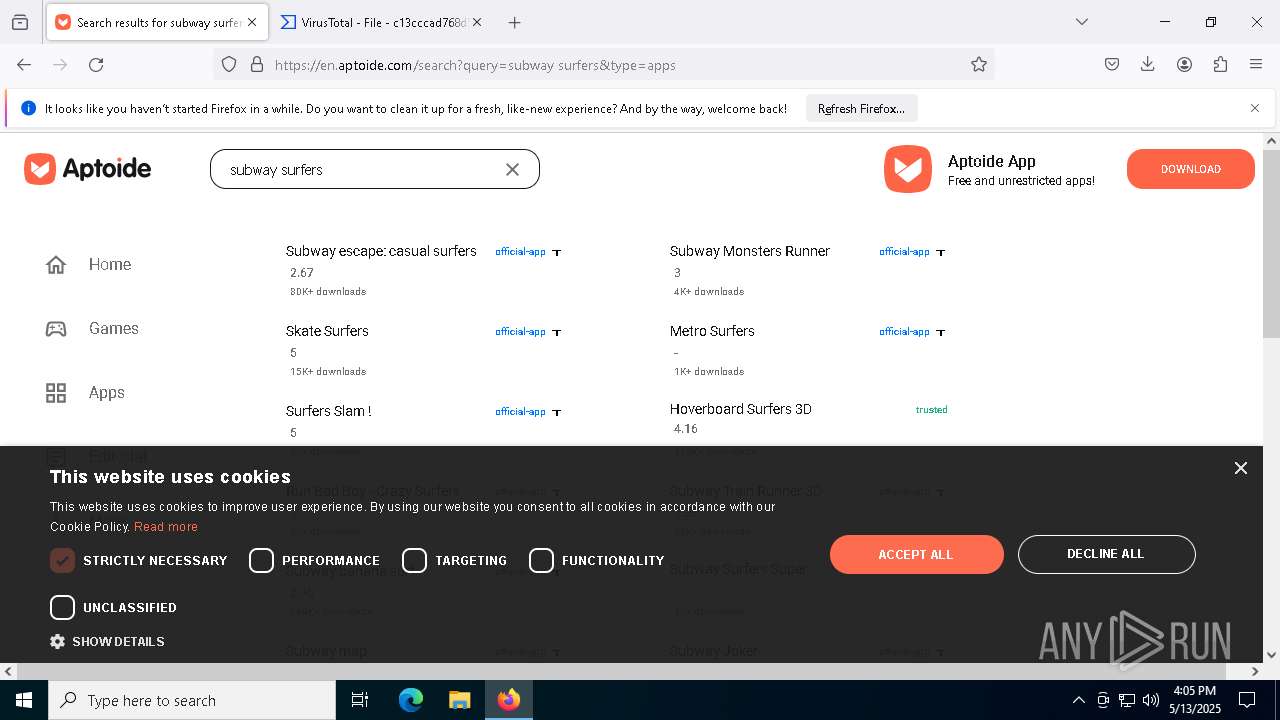Screen dimensions: 1280x720
Task: Toggle the Strictly Necessary cookie checkbox
Action: [62, 561]
